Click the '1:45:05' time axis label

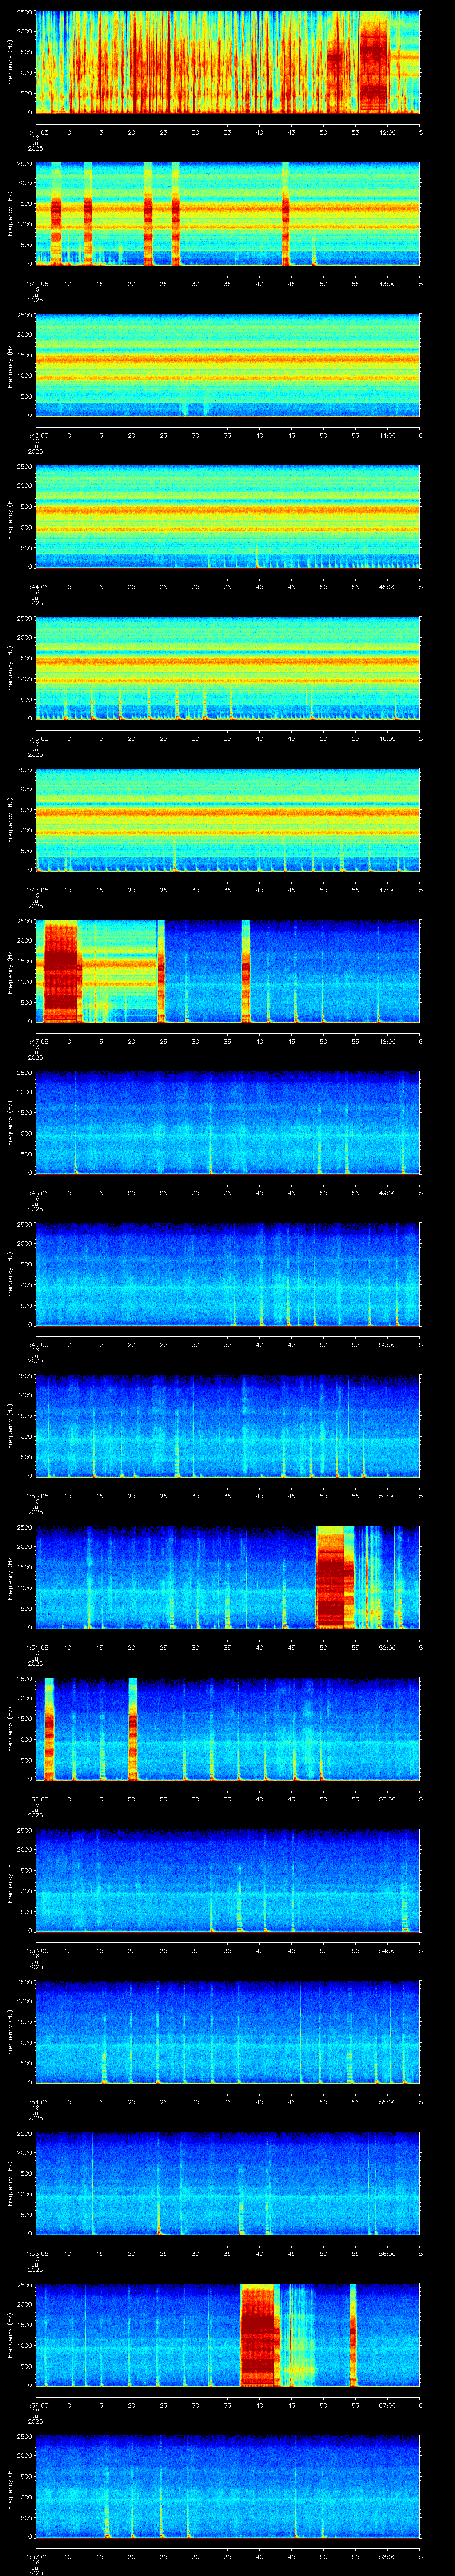tap(36, 738)
